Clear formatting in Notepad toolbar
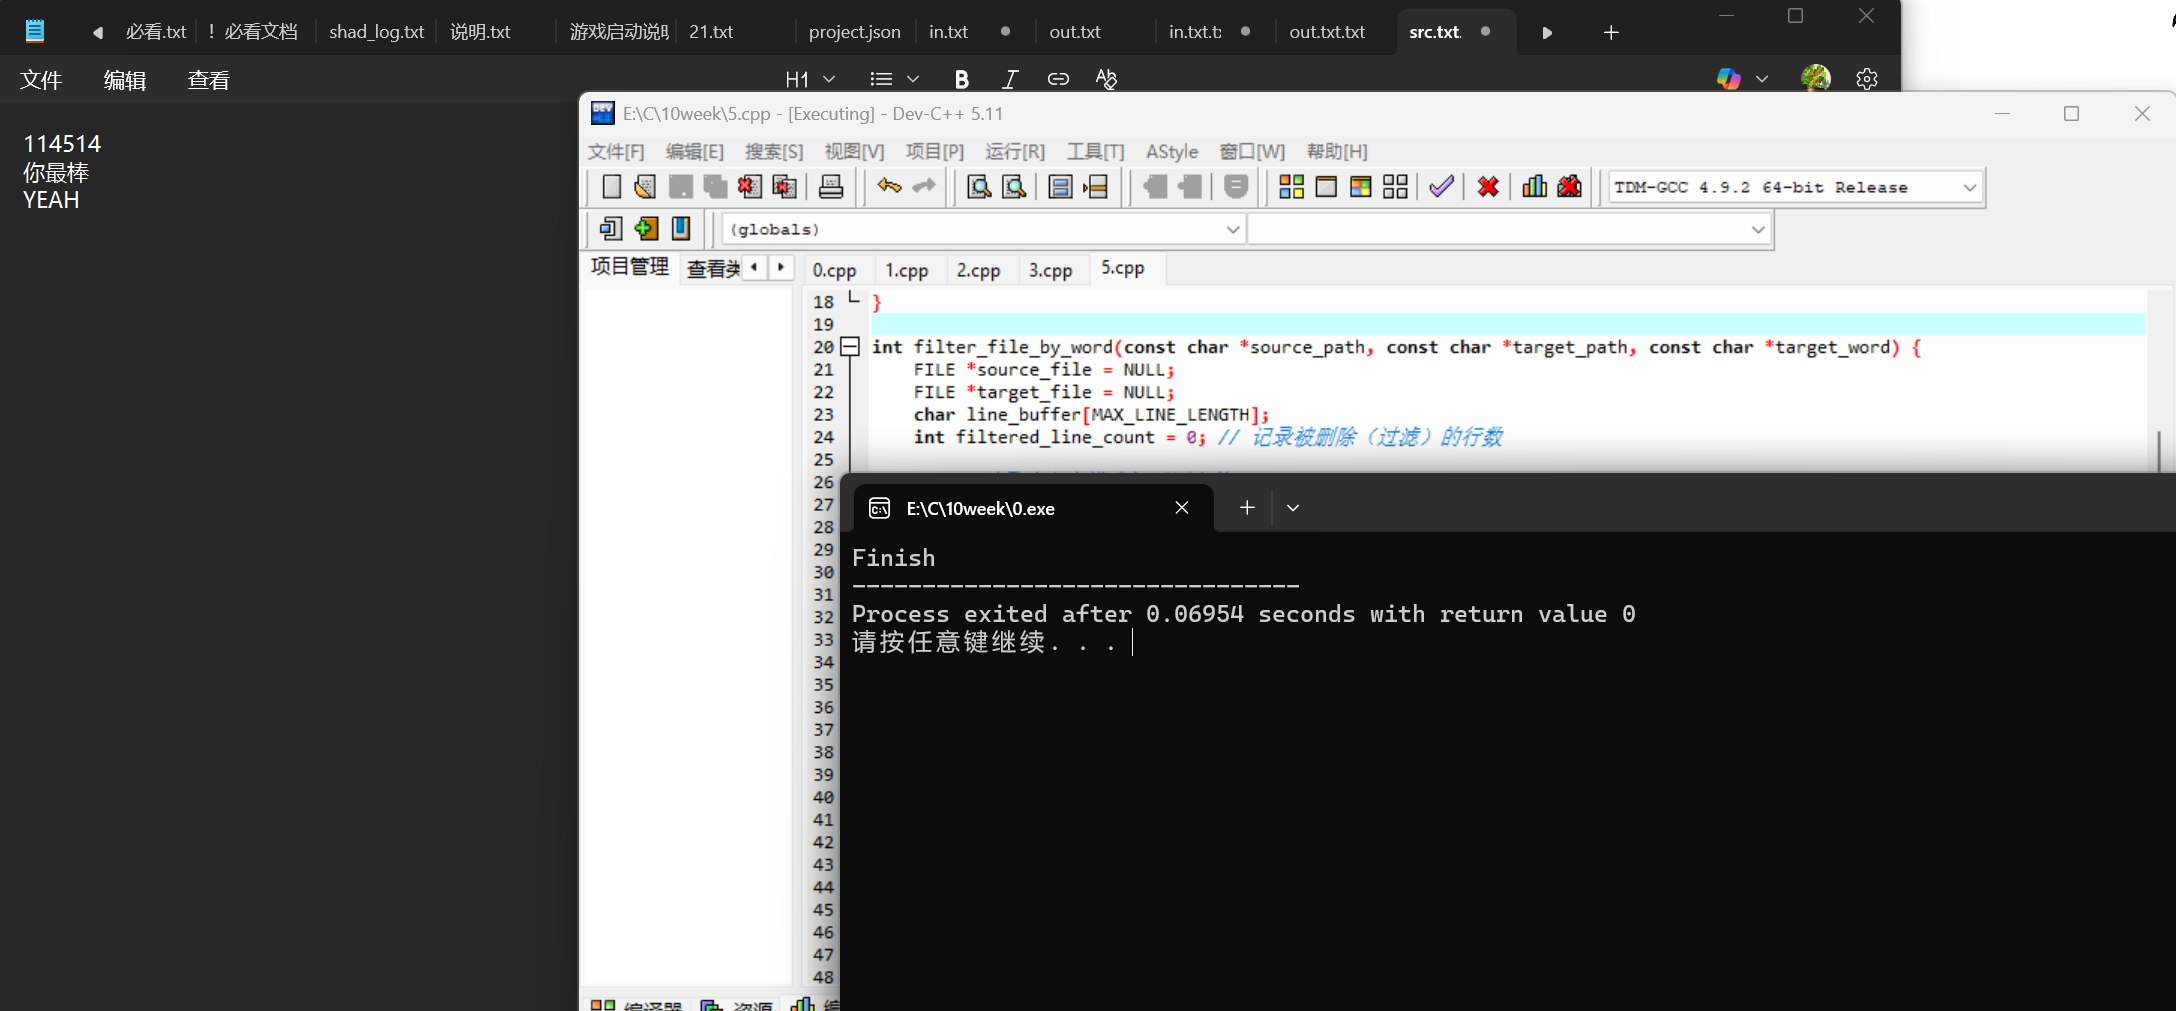The height and width of the screenshot is (1011, 2176). click(x=1106, y=79)
